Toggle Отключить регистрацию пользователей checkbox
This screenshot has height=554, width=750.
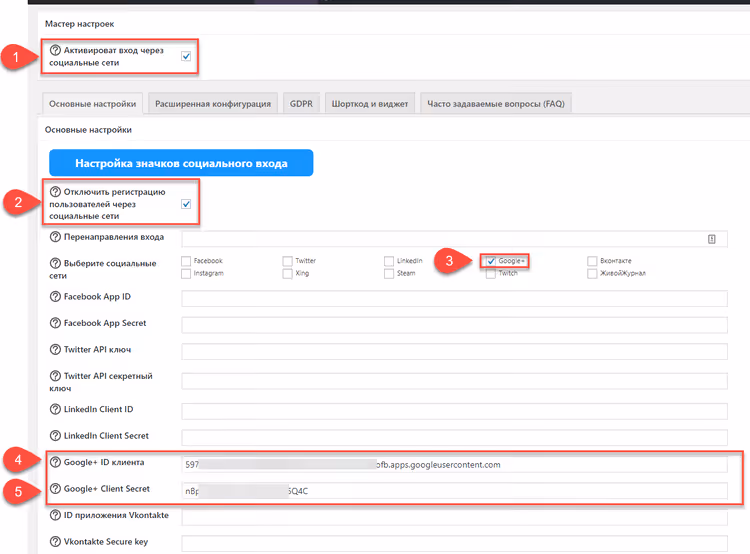pyautogui.click(x=186, y=204)
